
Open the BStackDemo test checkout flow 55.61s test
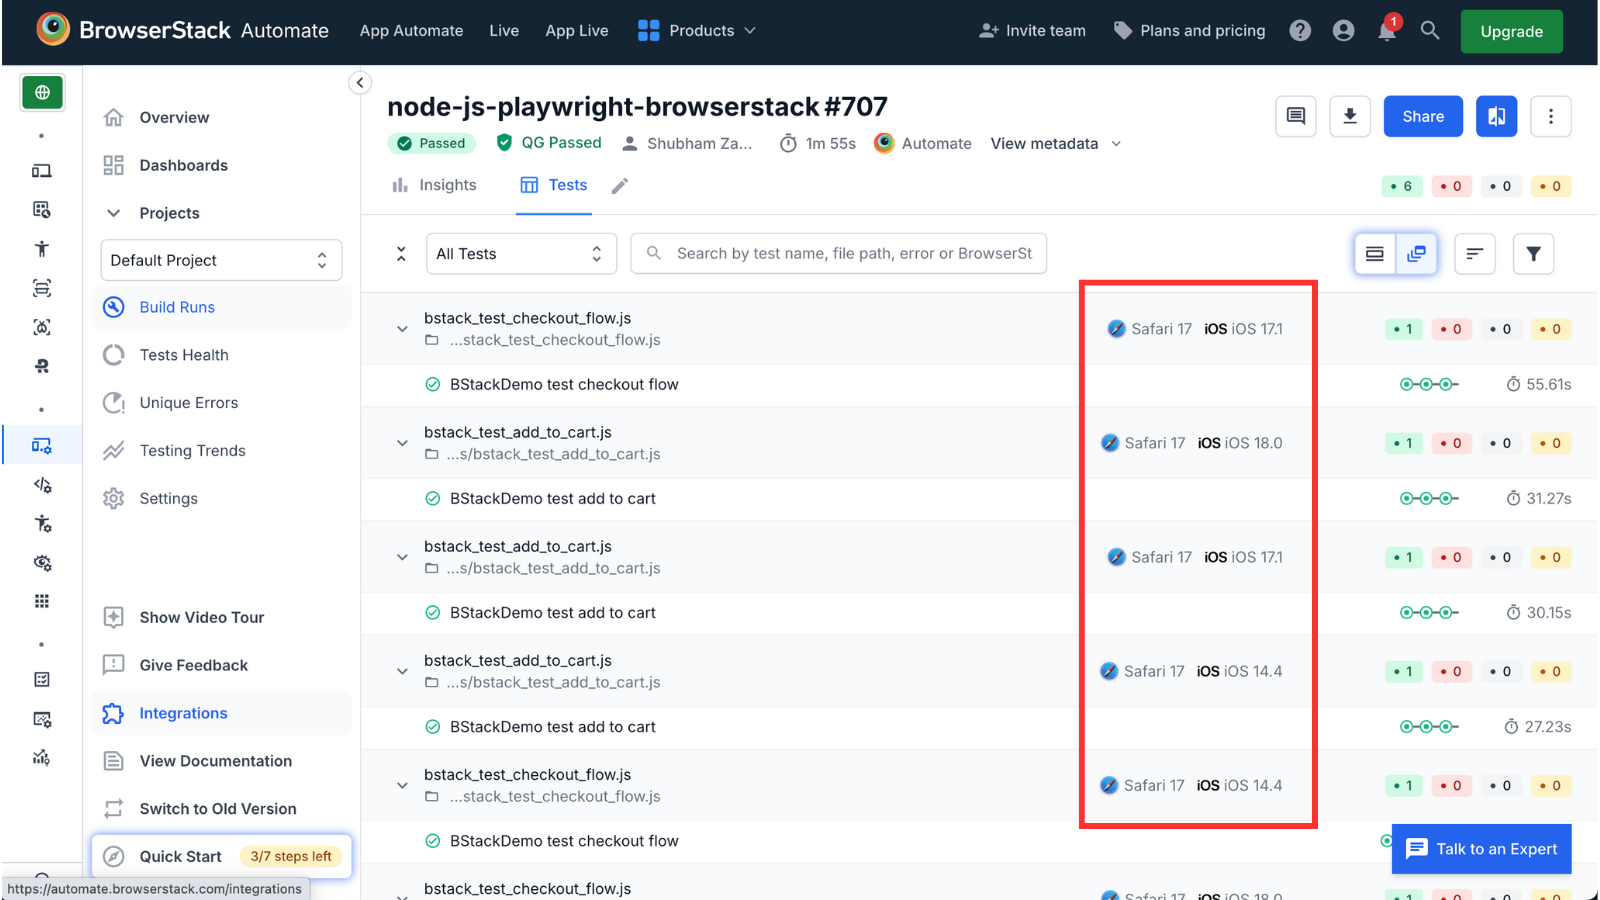(x=564, y=384)
